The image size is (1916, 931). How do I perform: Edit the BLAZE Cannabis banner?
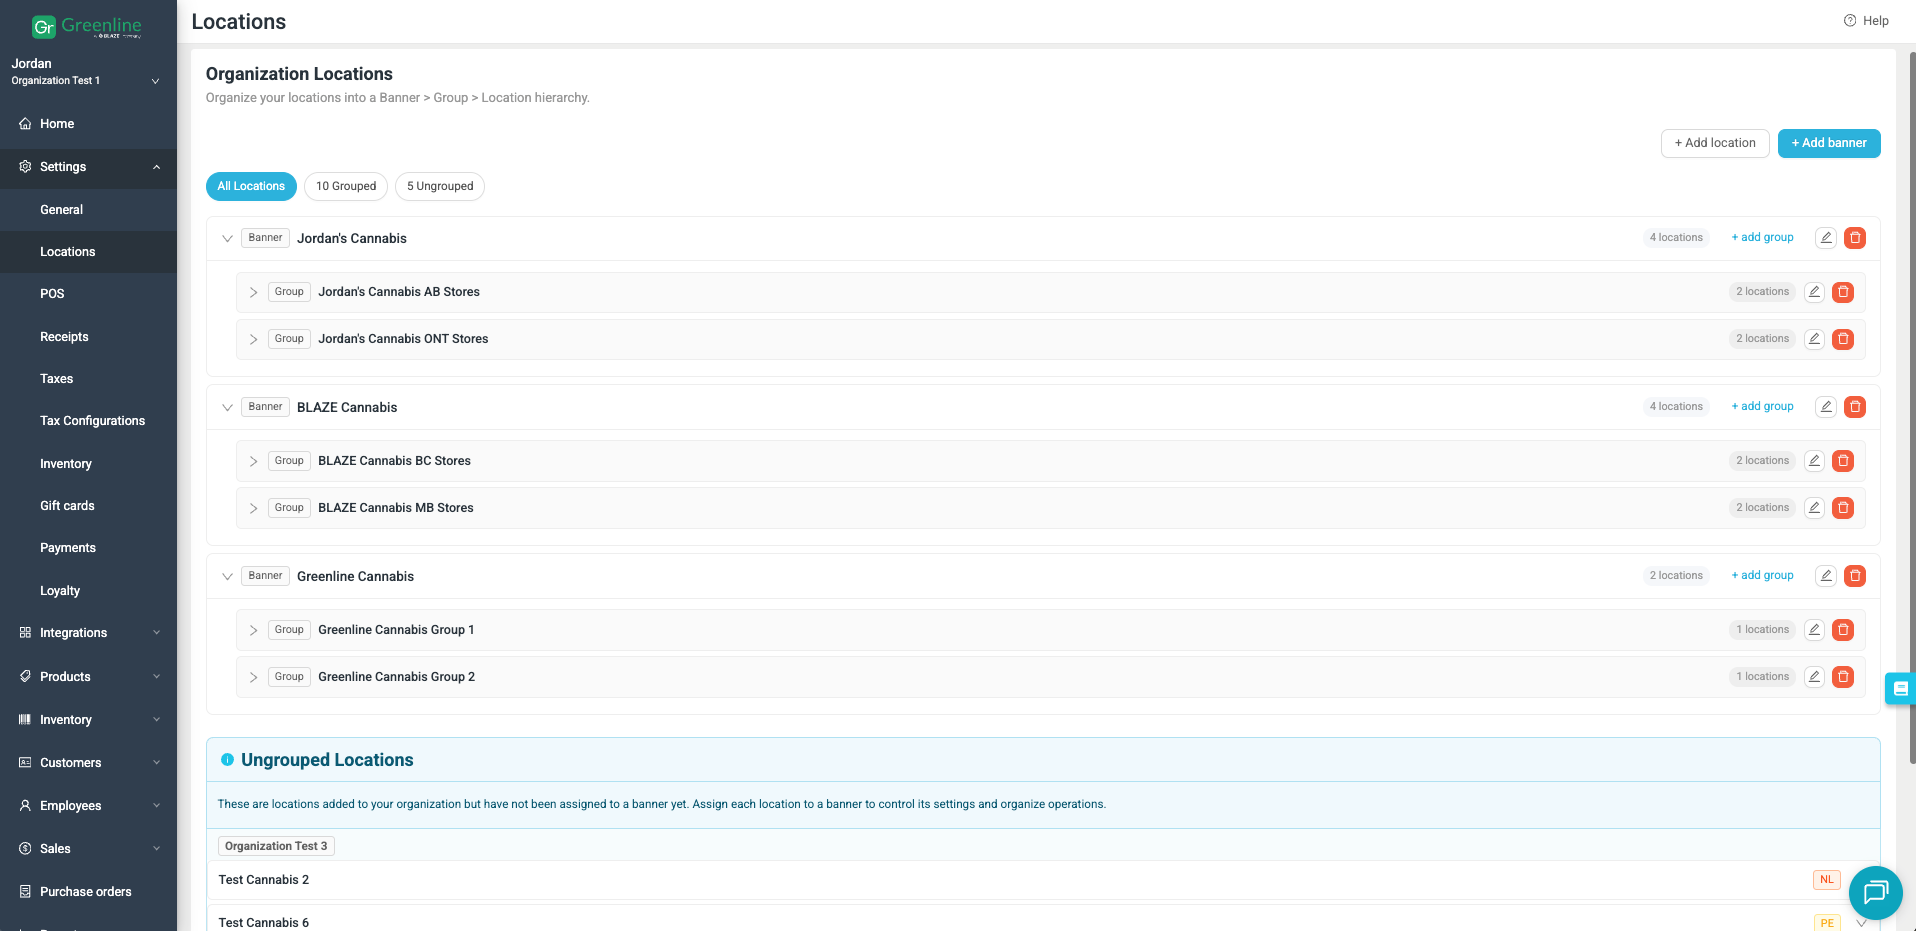tap(1826, 407)
